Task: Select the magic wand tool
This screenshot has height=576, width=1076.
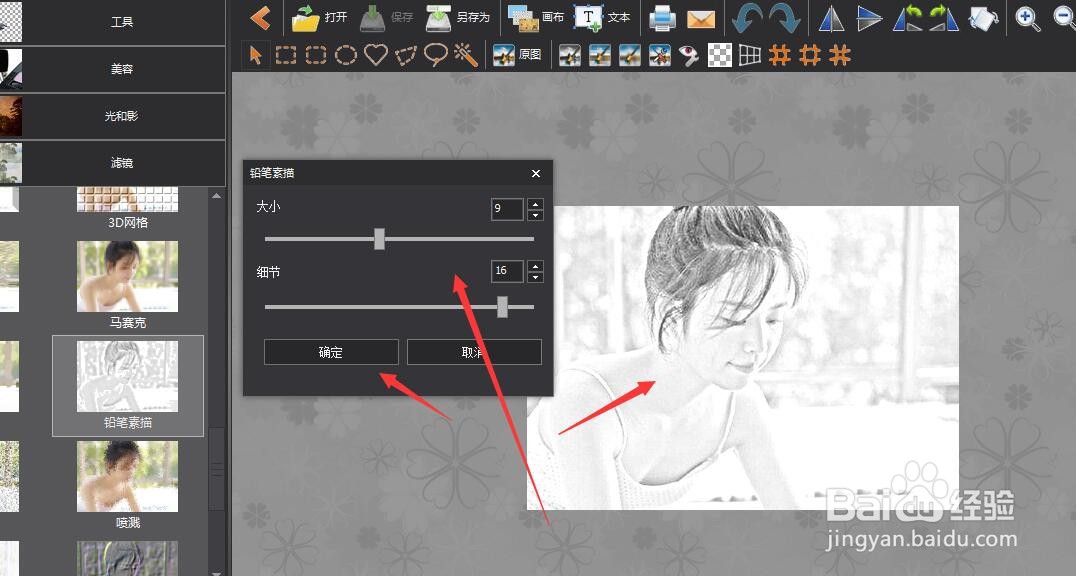Action: click(x=466, y=55)
